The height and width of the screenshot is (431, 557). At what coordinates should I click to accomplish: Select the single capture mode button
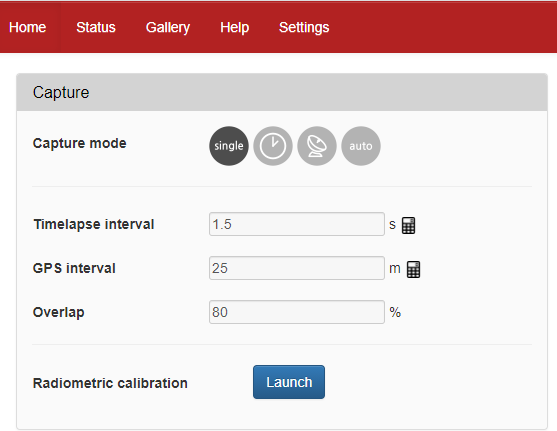pyautogui.click(x=229, y=146)
